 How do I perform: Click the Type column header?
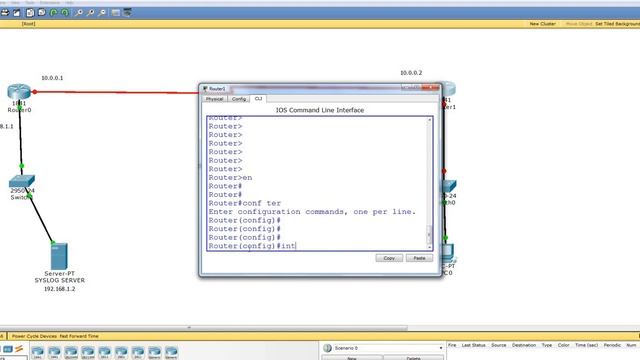coord(547,345)
